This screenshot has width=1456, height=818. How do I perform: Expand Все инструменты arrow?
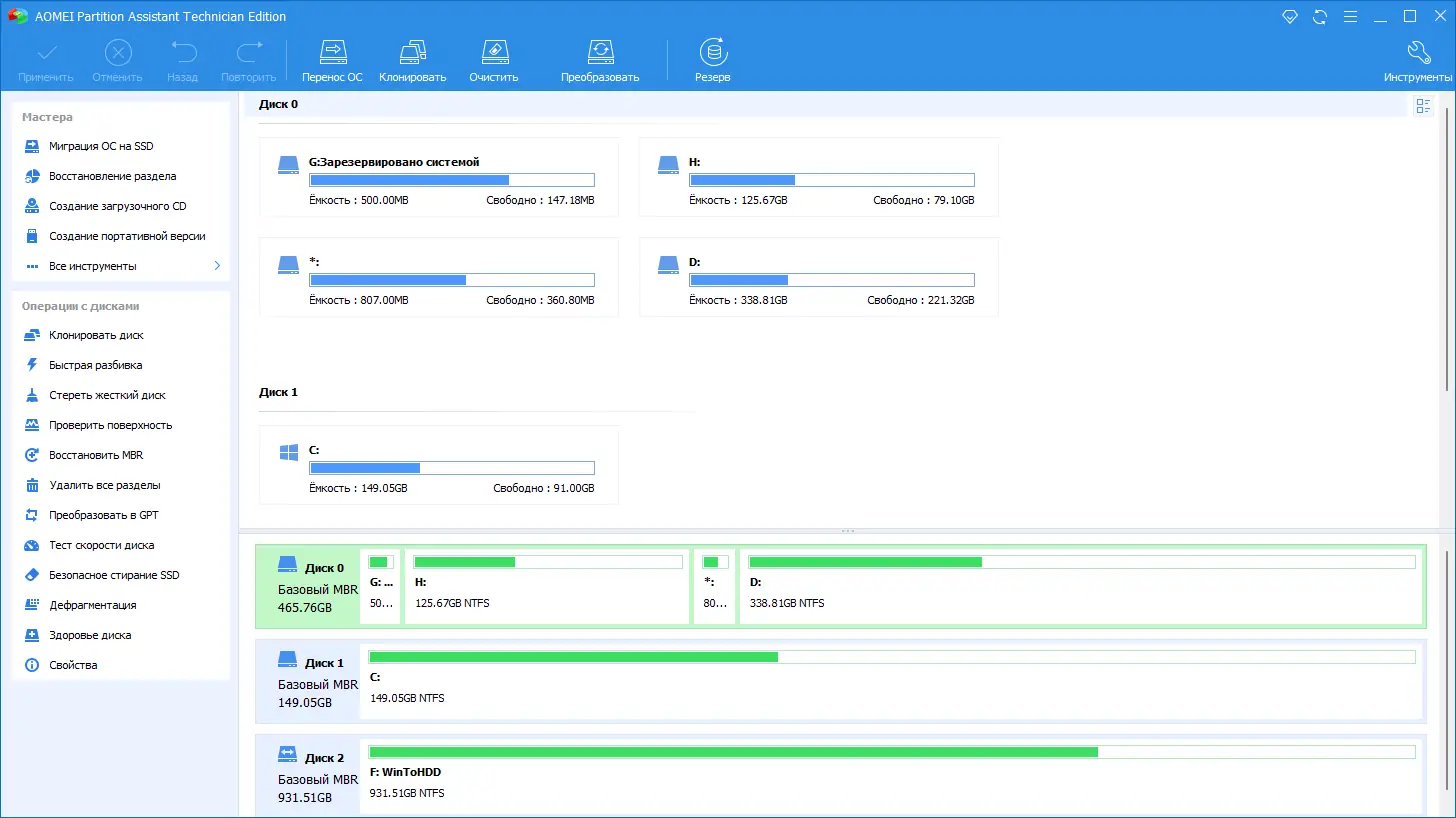pos(217,266)
